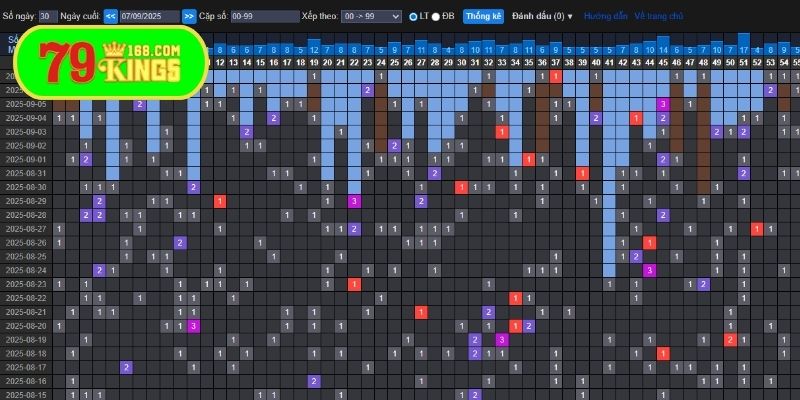Click the 2025-08-30 date row label
Image resolution: width=800 pixels, height=400 pixels.
coord(26,187)
